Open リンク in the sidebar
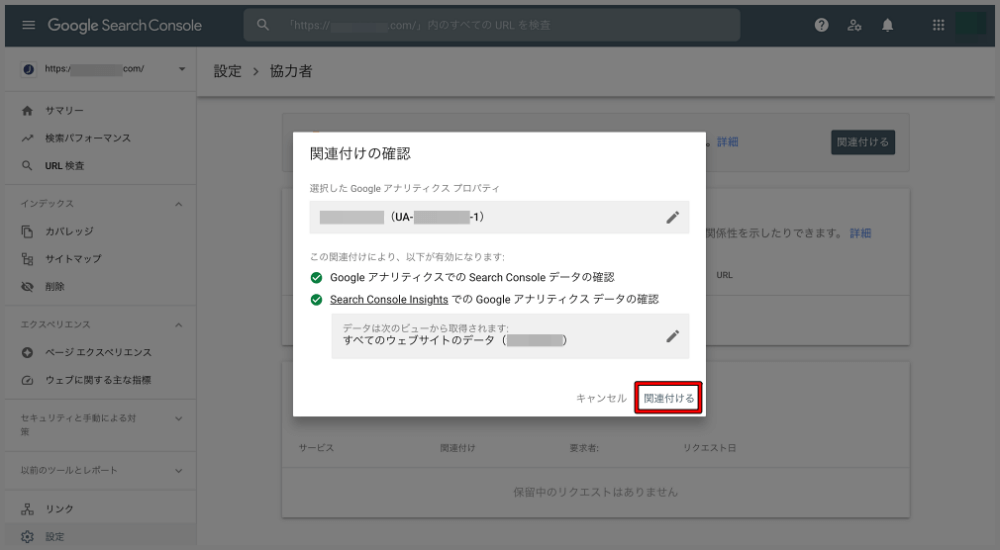This screenshot has width=1000, height=550. pyautogui.click(x=59, y=509)
